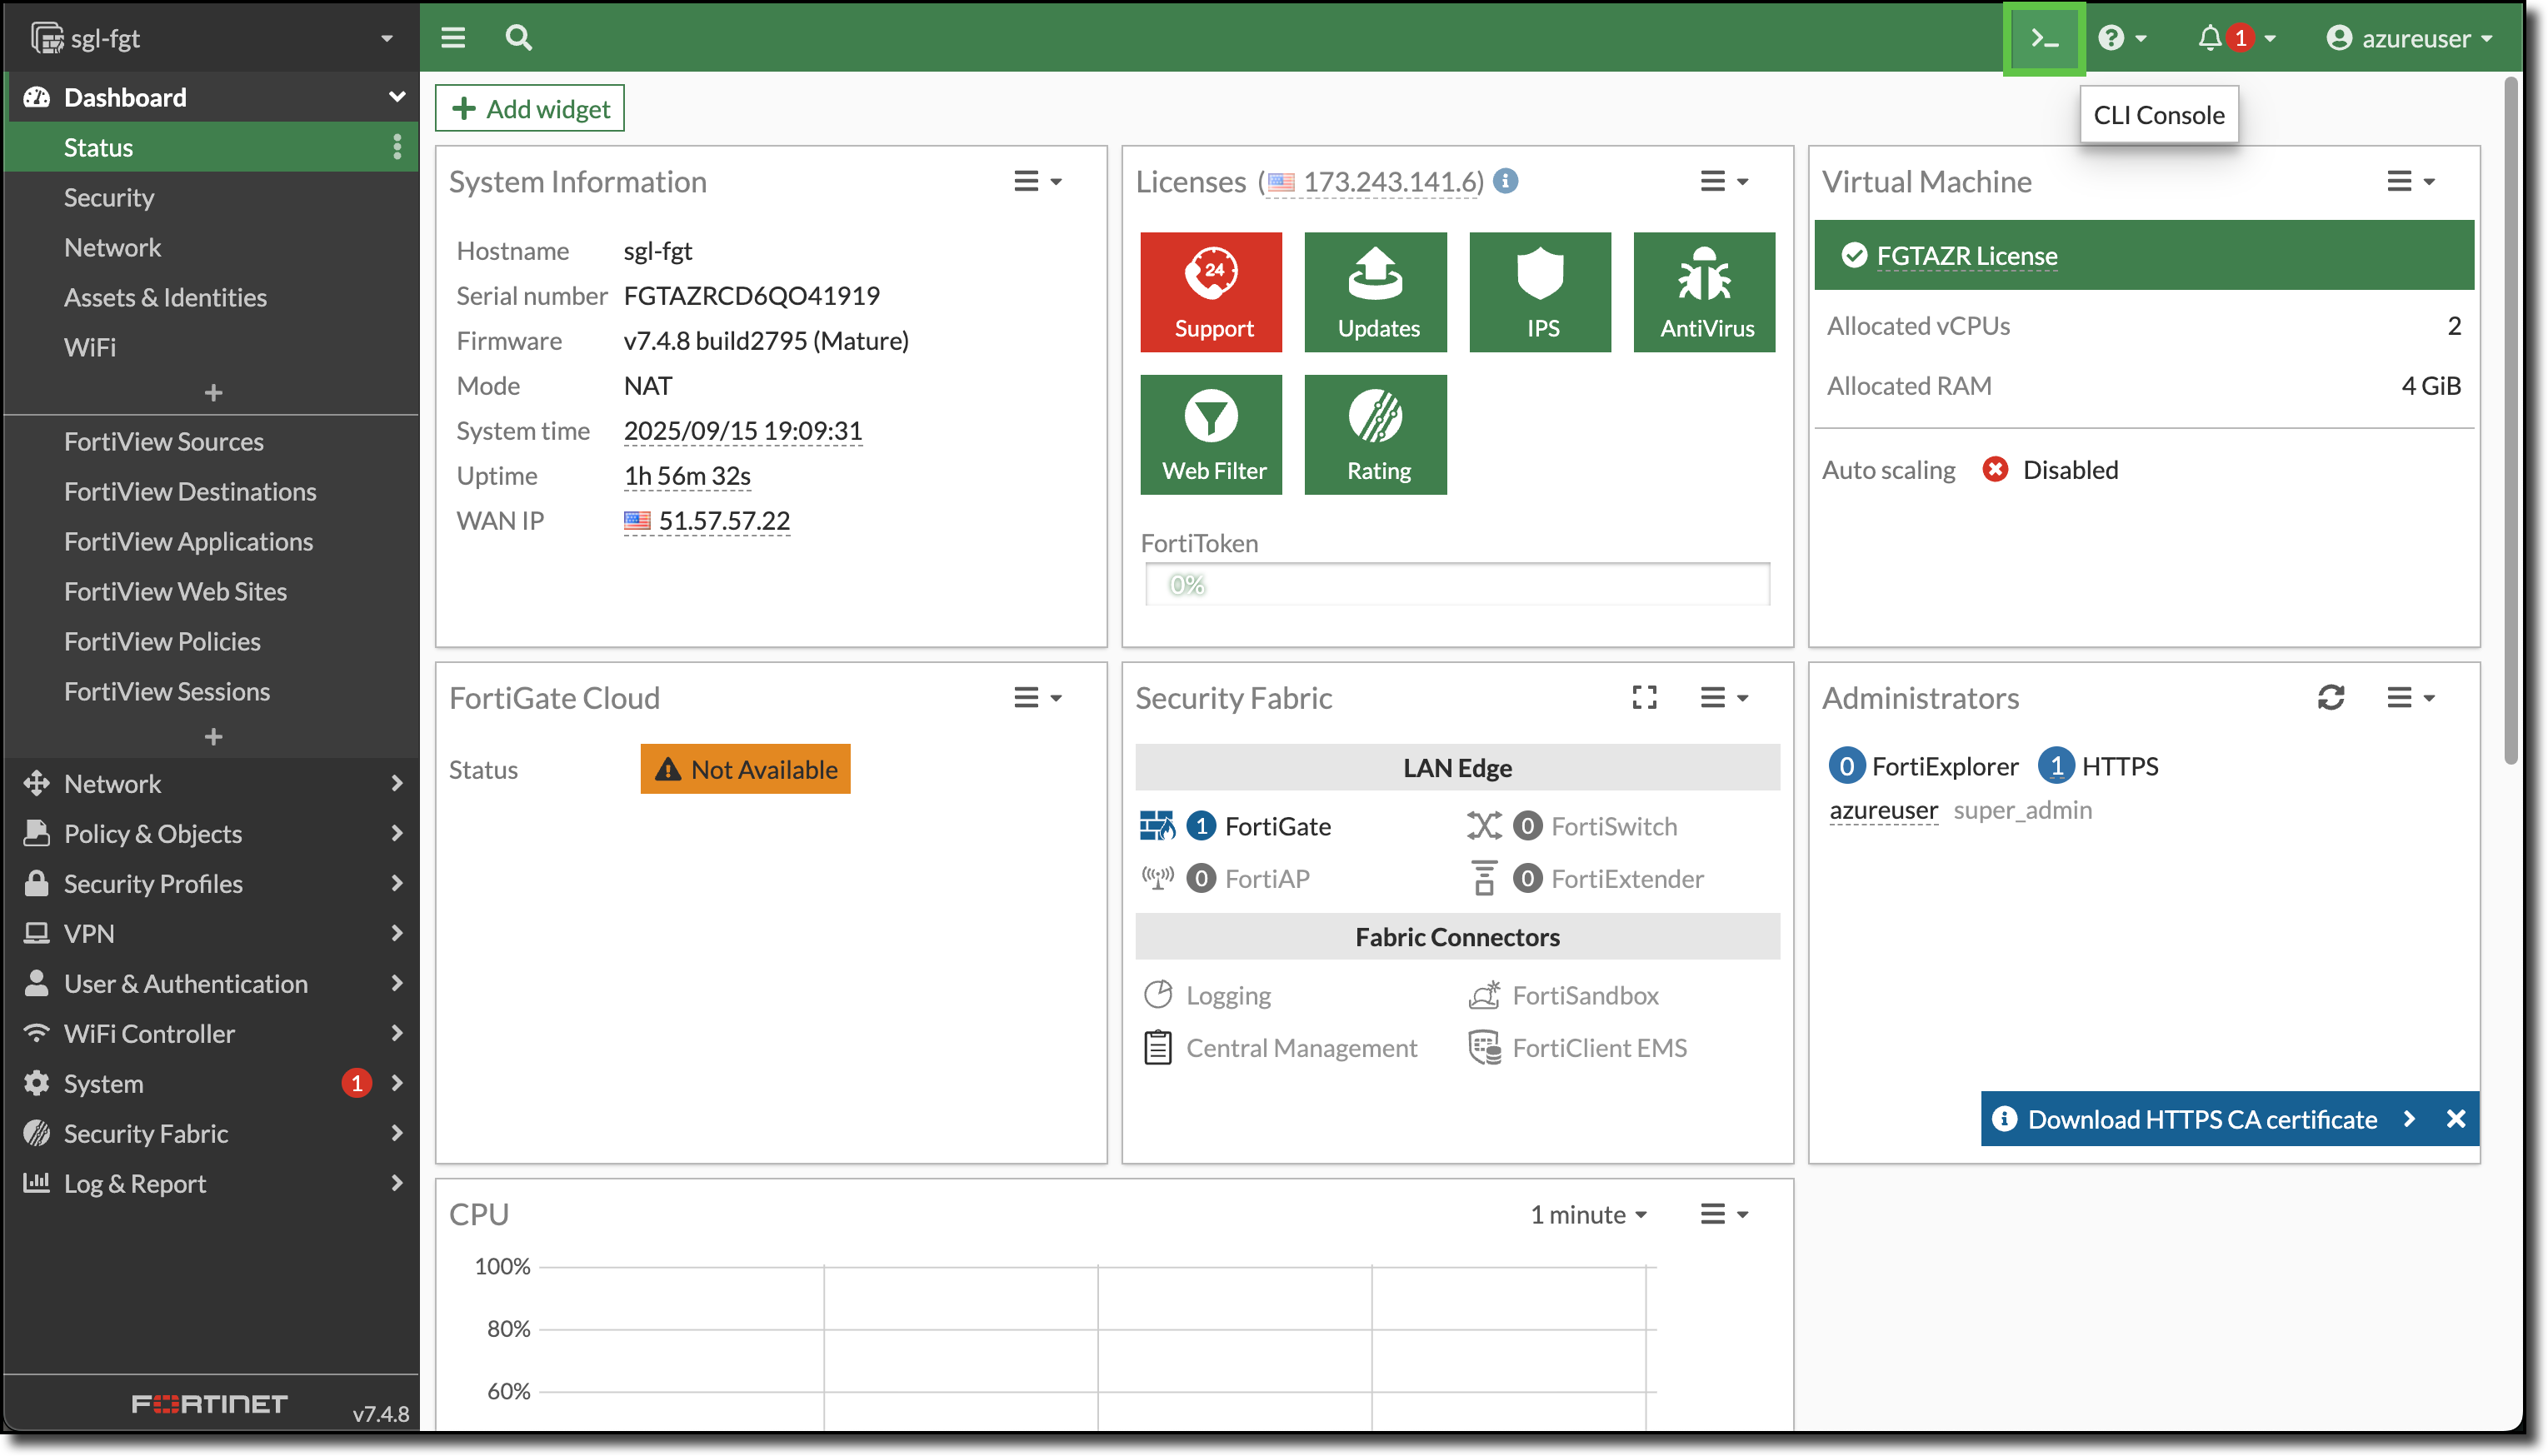Screen dimensions: 2548x1456
Task: Expand the Security Fabric widget to fullscreen
Action: click(x=1643, y=697)
